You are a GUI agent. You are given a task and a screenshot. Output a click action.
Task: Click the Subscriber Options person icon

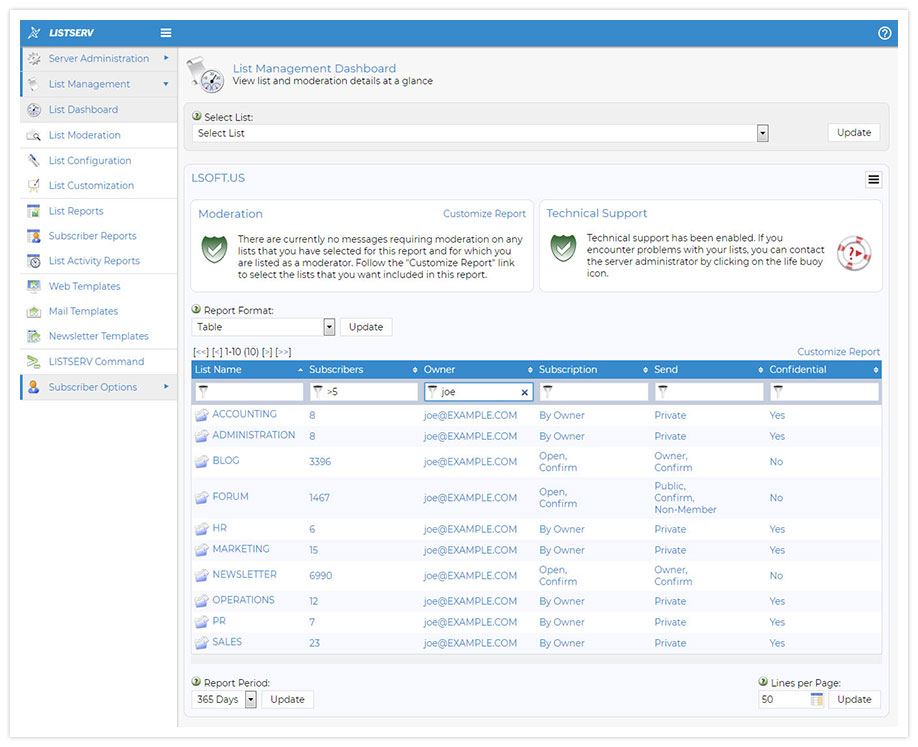pos(34,387)
